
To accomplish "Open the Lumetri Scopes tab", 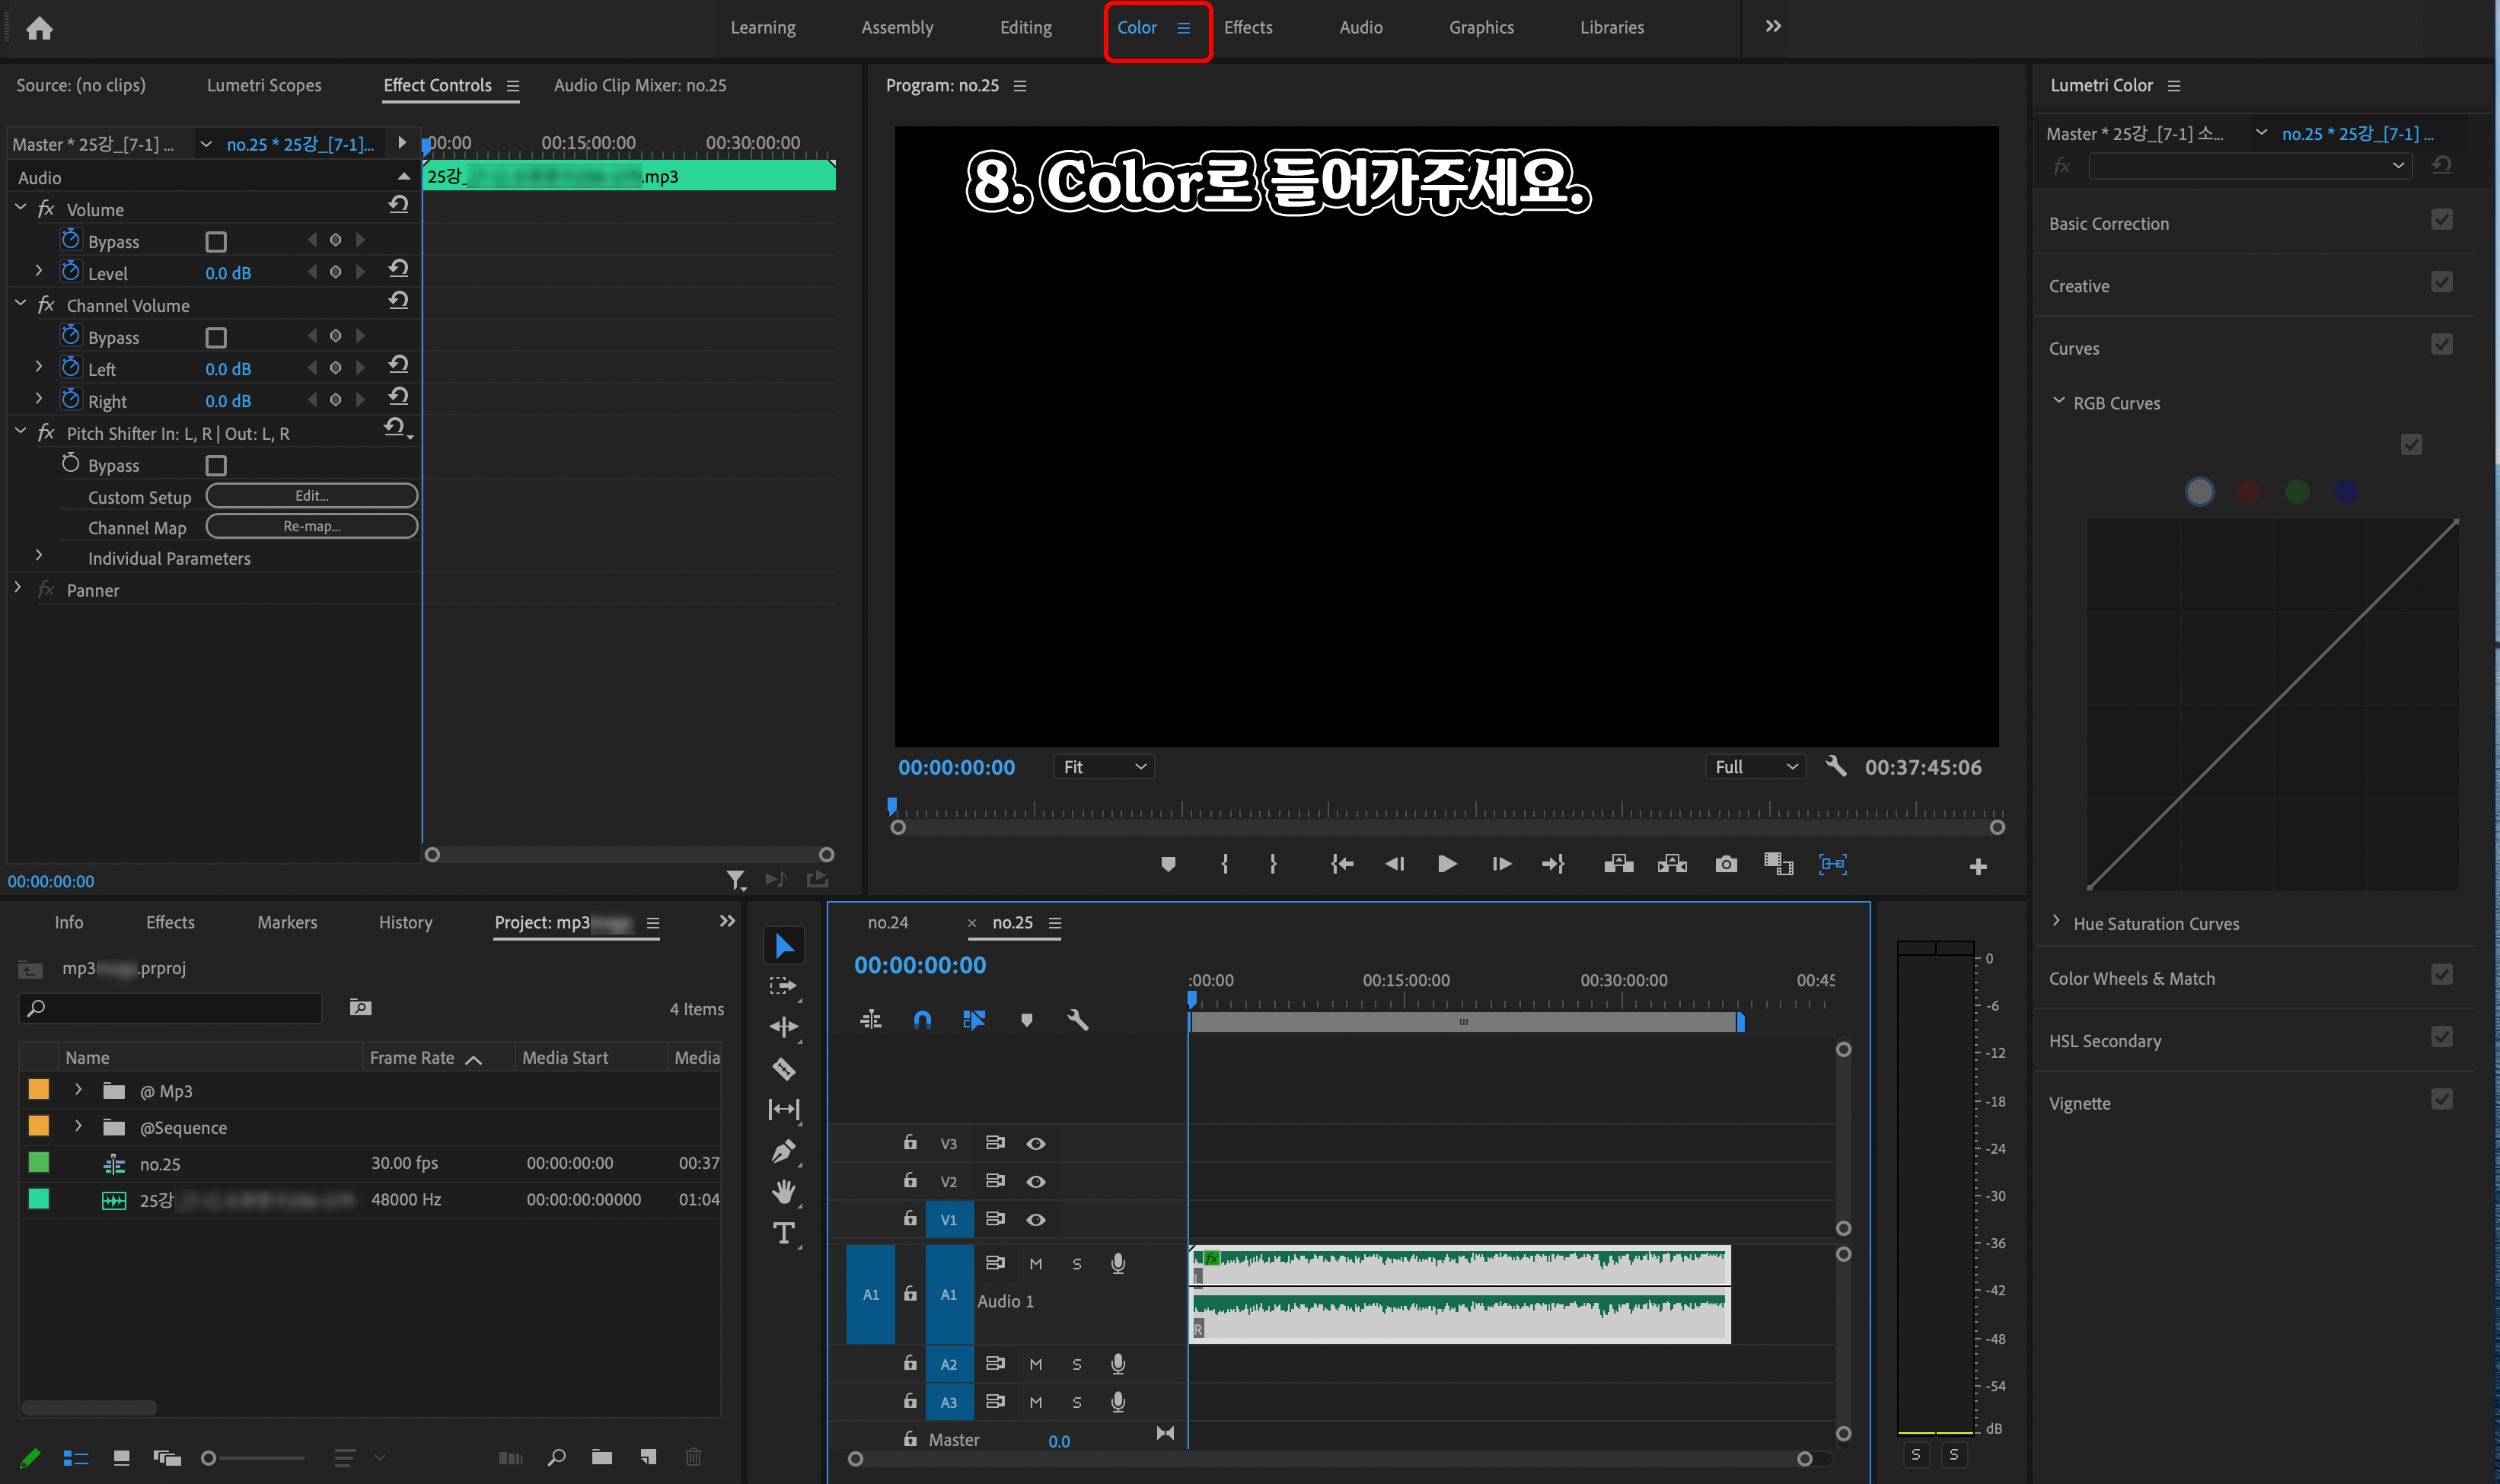I will [x=264, y=85].
